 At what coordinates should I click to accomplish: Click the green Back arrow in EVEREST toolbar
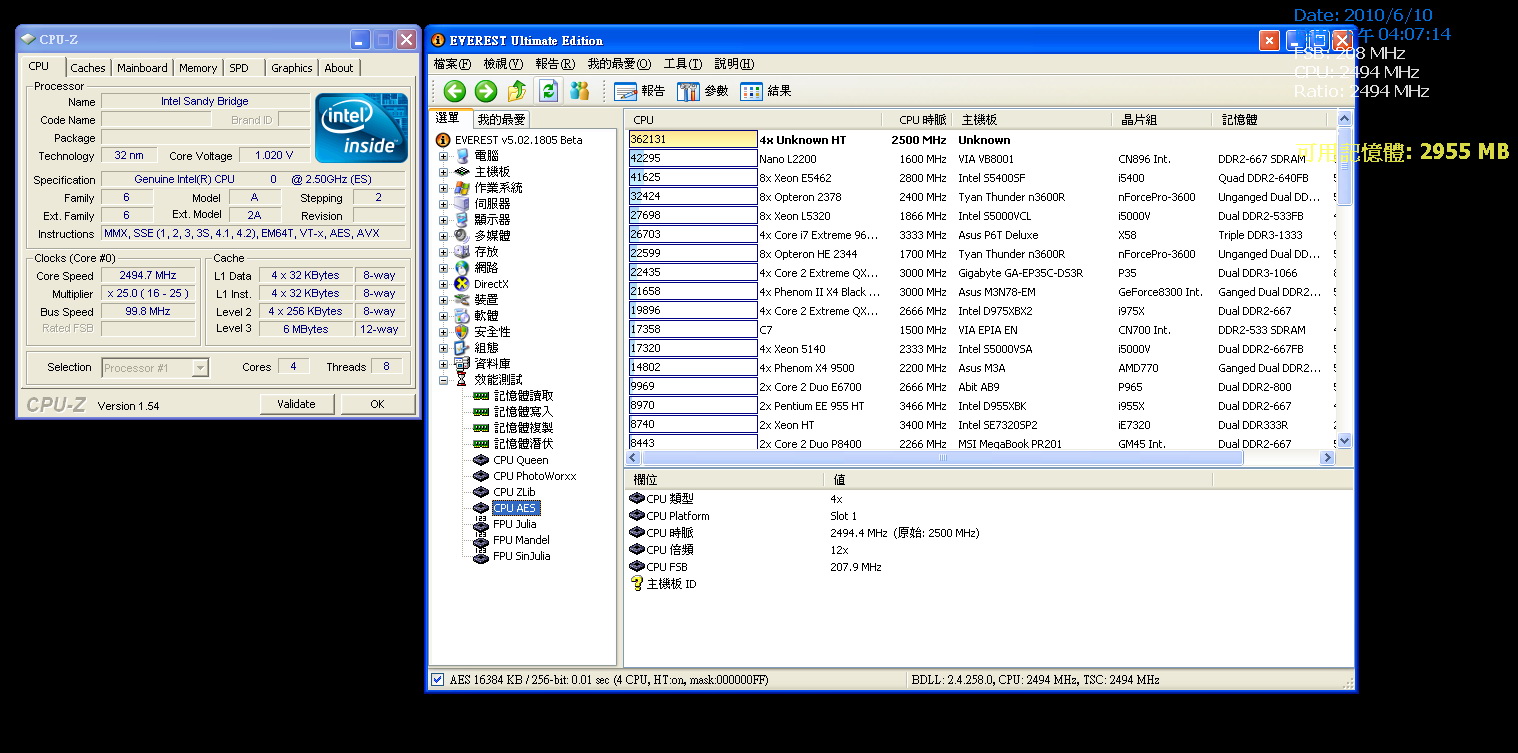(455, 92)
